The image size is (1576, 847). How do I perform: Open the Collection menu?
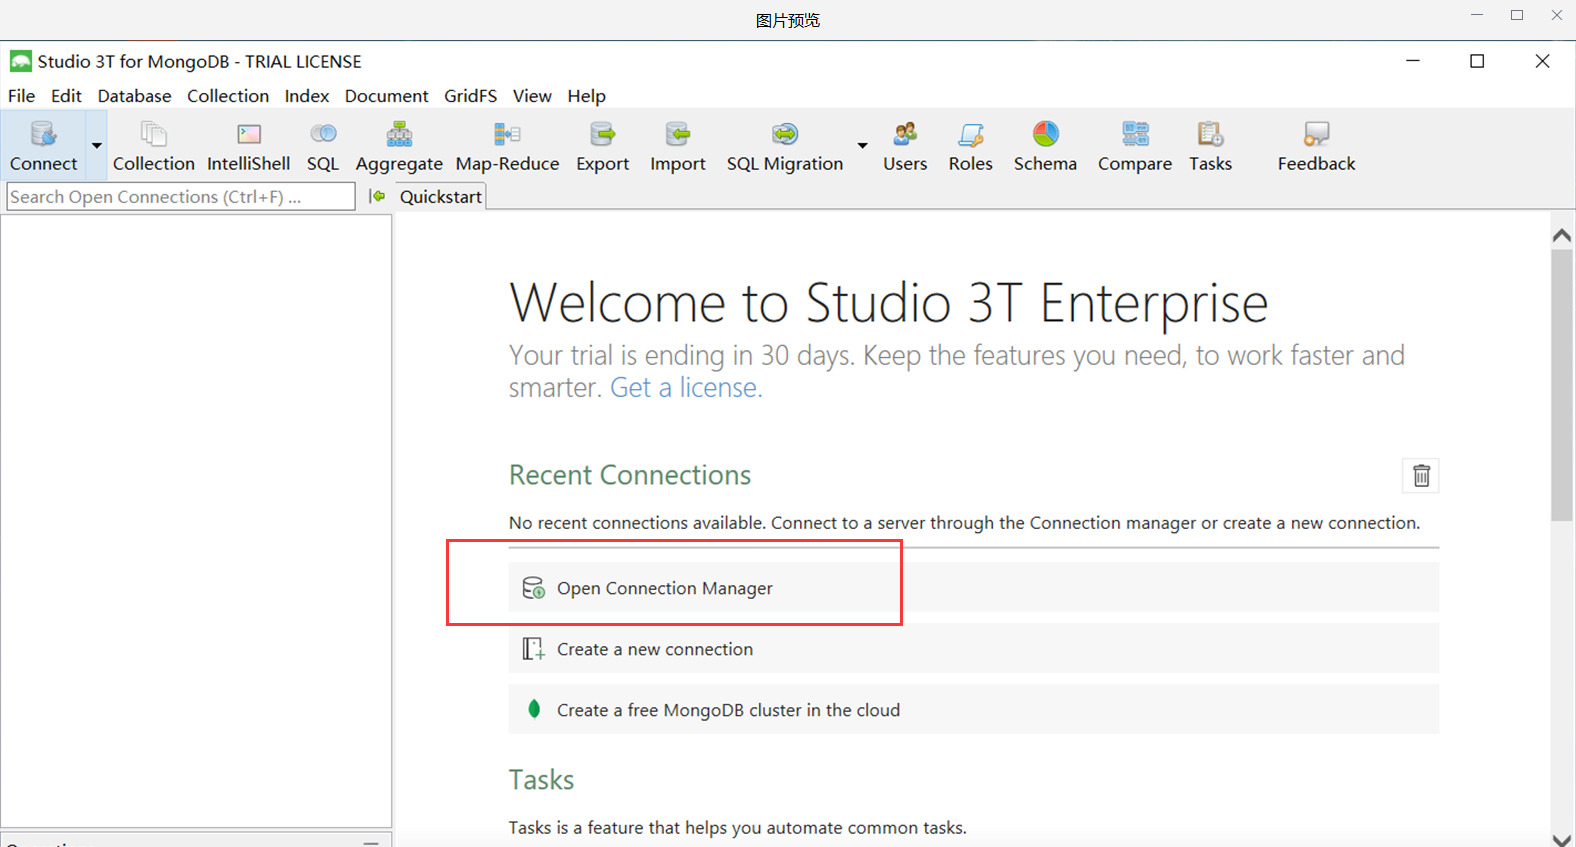click(228, 96)
